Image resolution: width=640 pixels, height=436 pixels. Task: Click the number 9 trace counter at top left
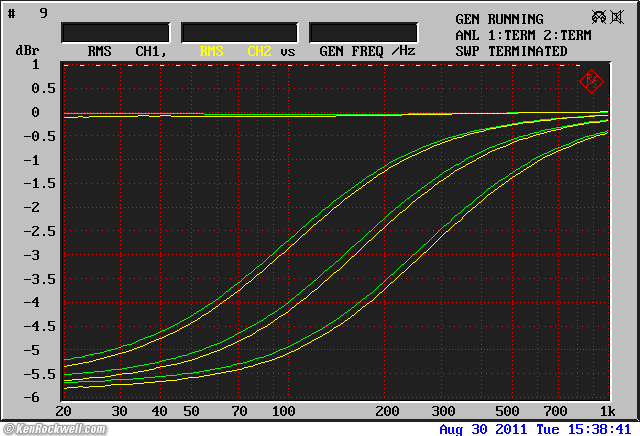tap(43, 13)
